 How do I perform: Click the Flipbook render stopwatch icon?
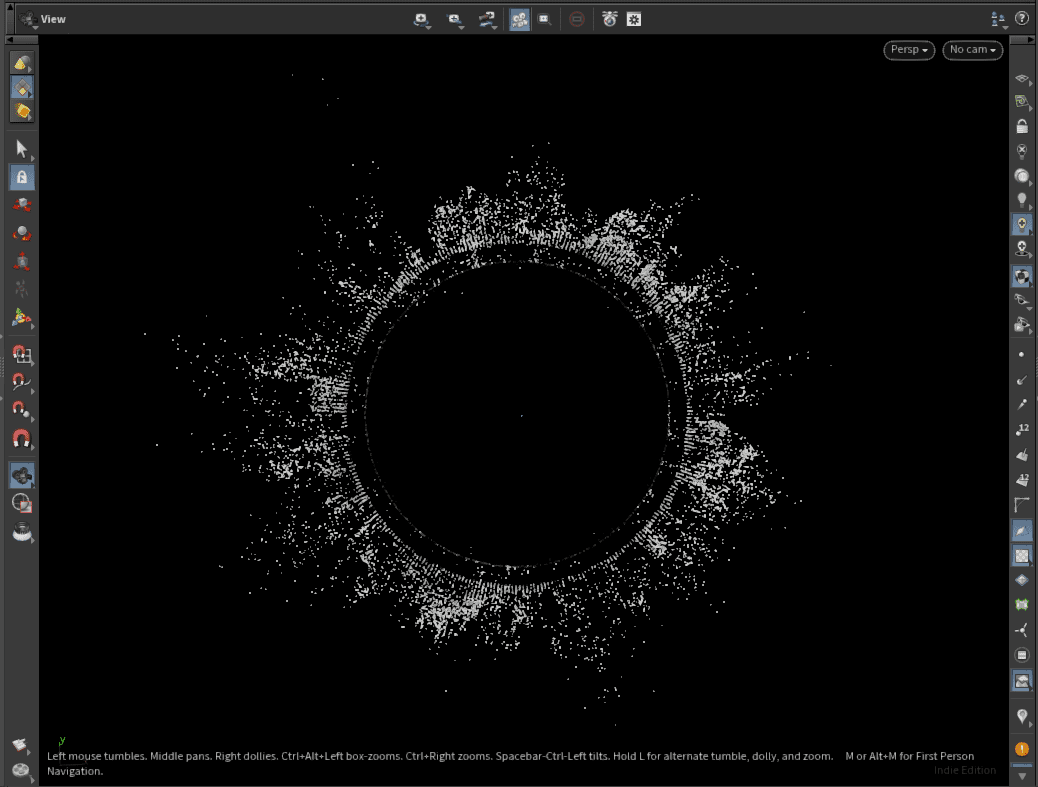point(609,19)
